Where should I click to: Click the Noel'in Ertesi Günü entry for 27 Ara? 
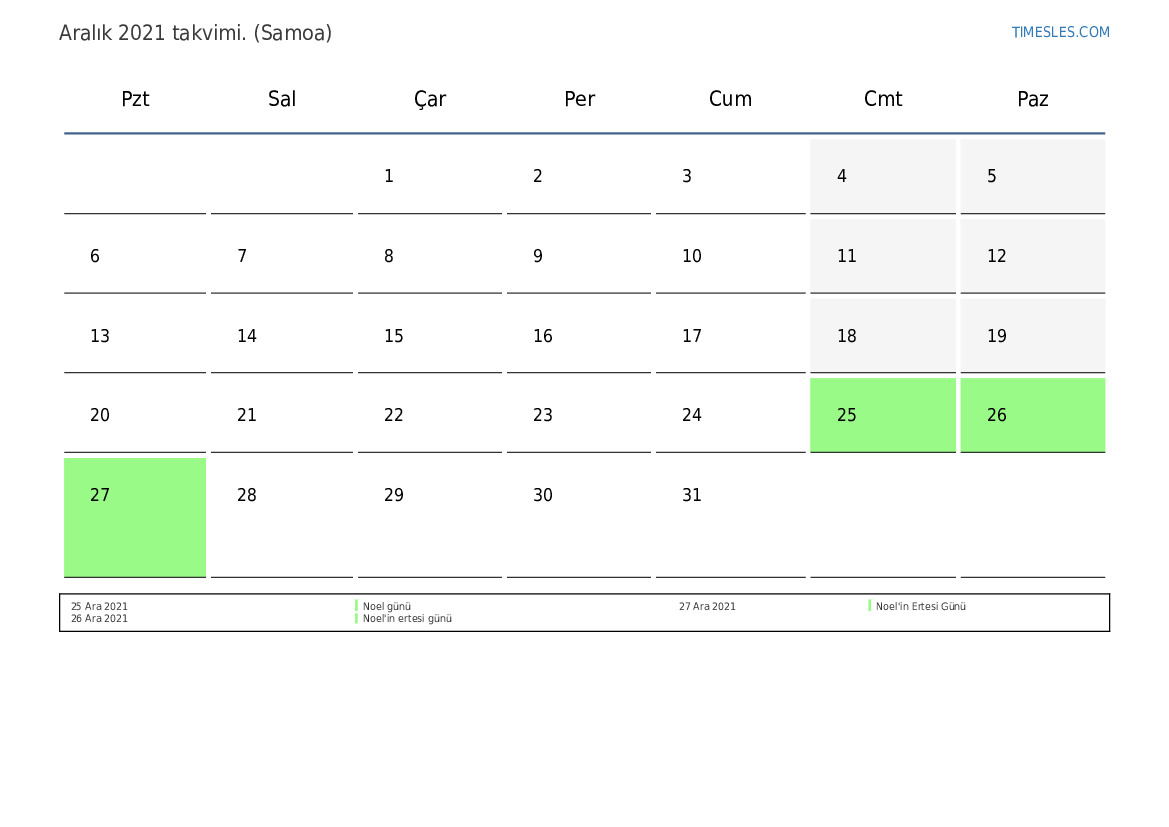click(920, 606)
